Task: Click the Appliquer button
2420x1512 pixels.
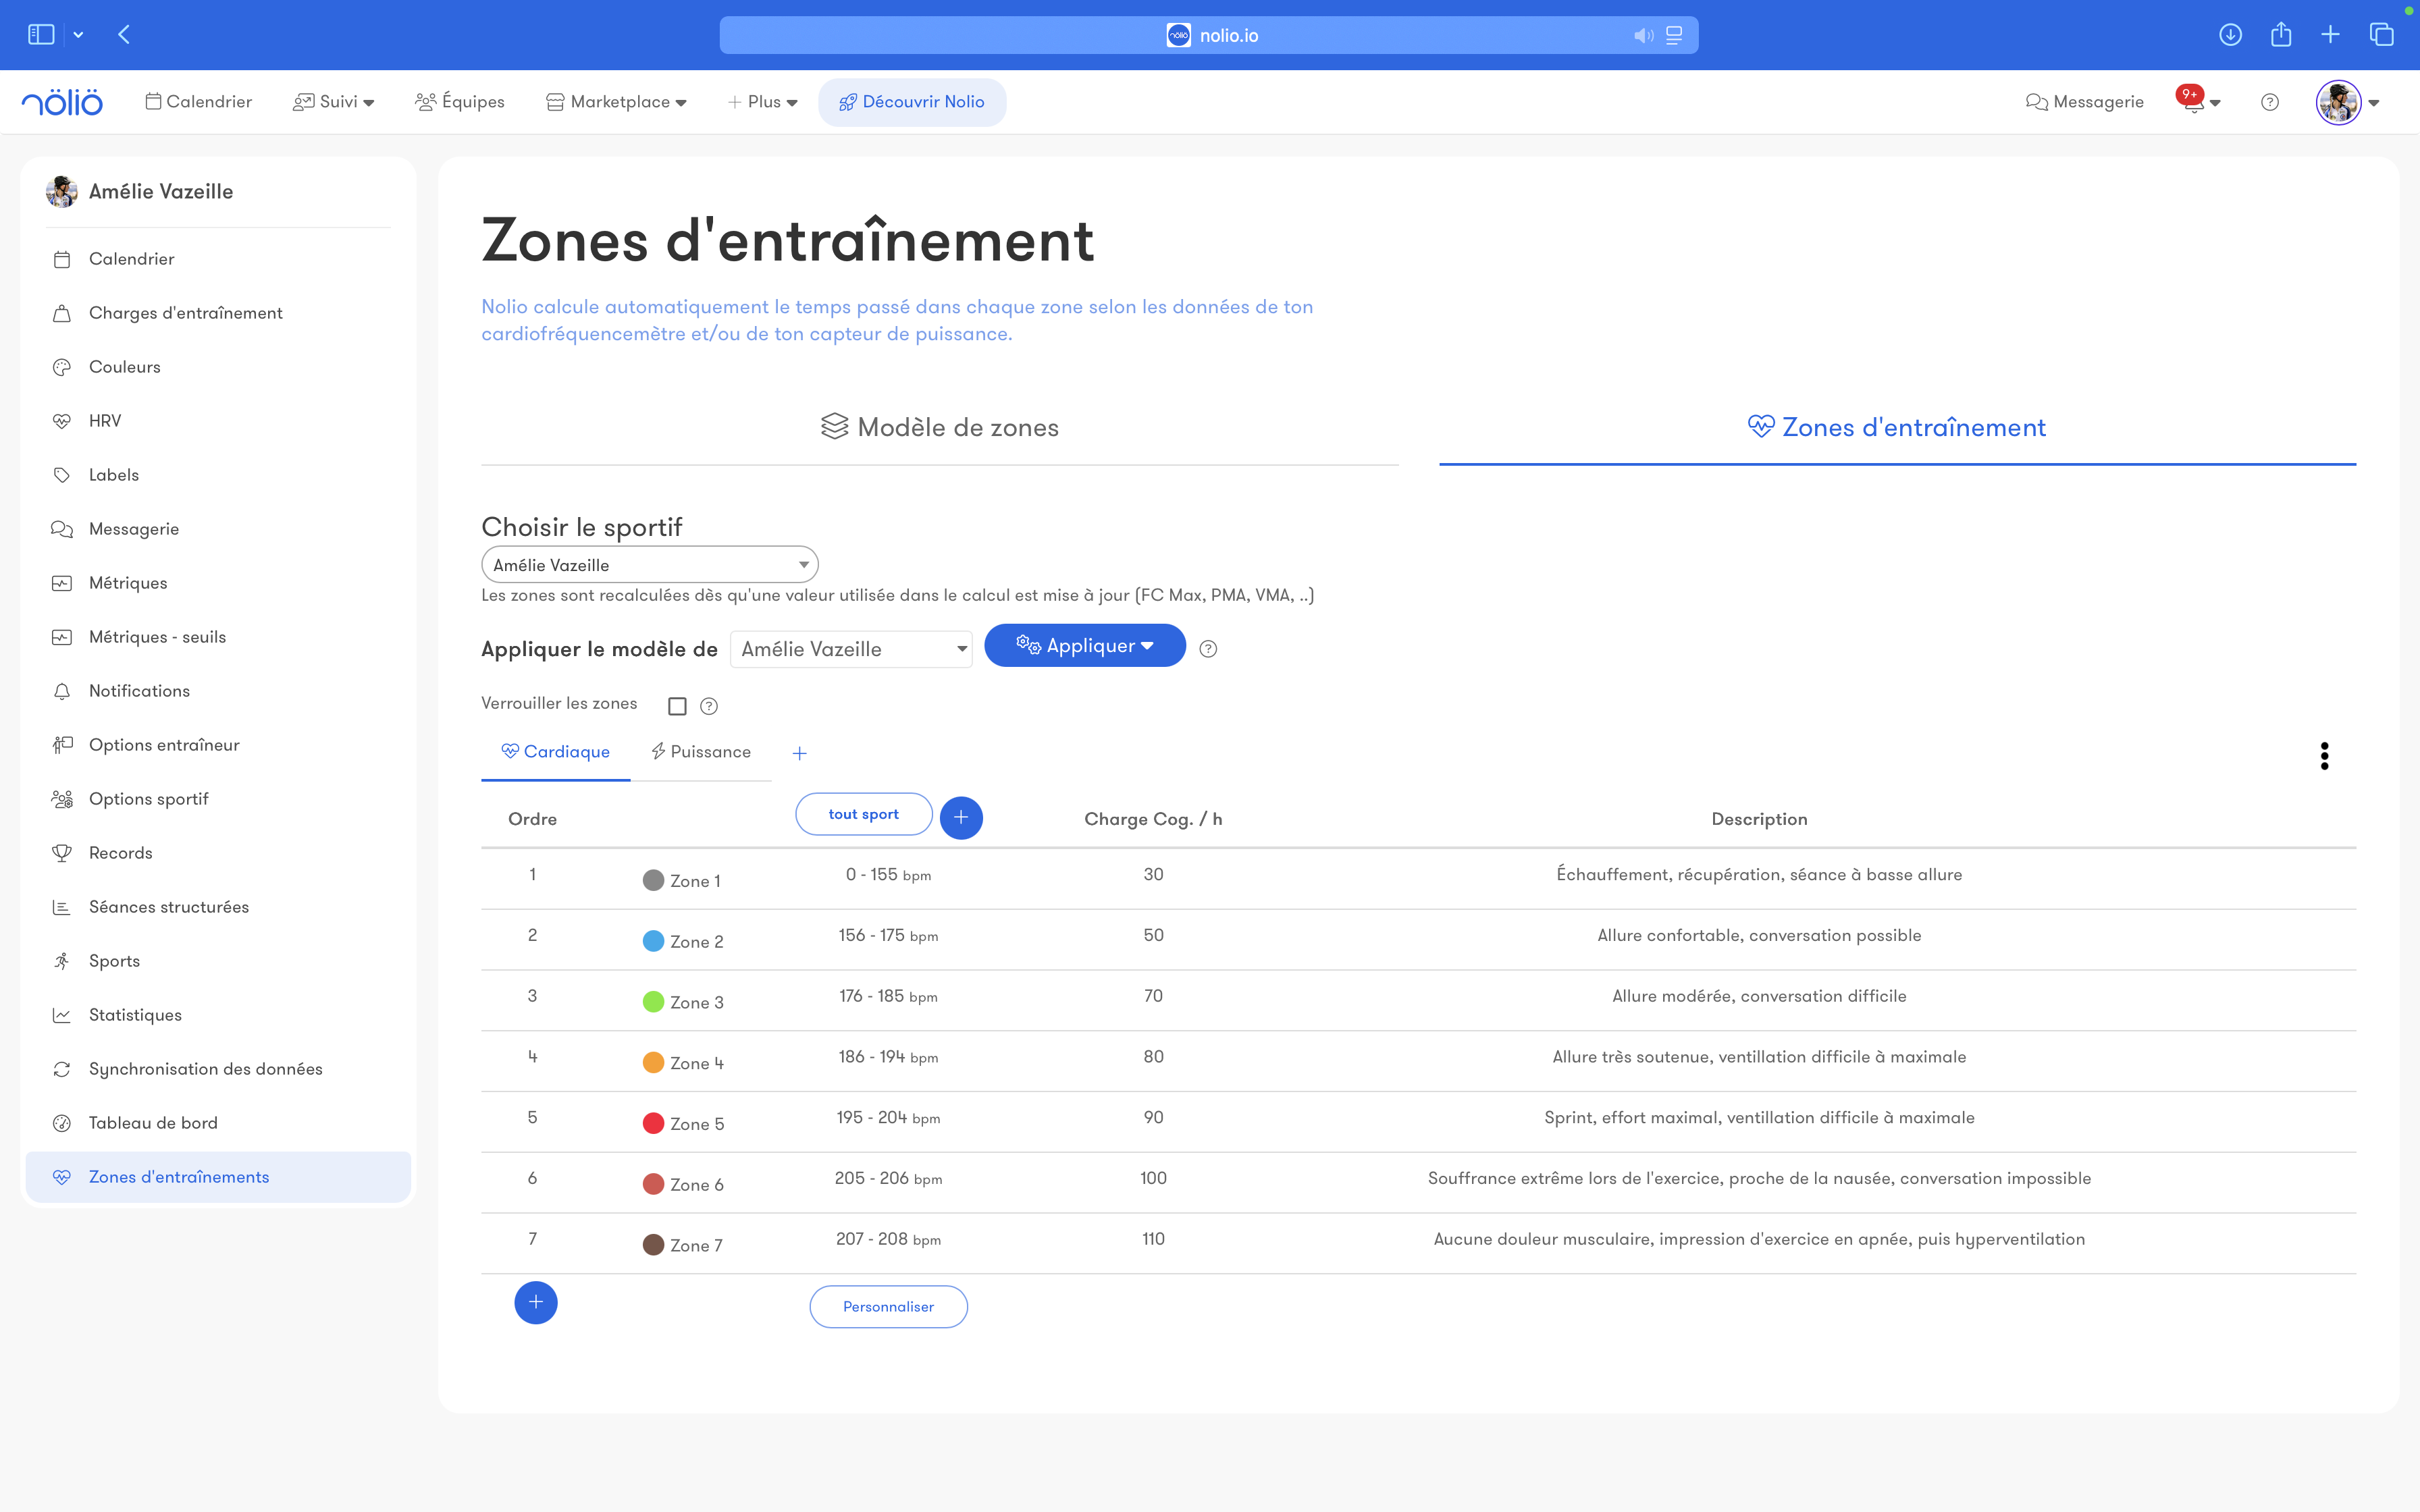Action: pyautogui.click(x=1085, y=646)
